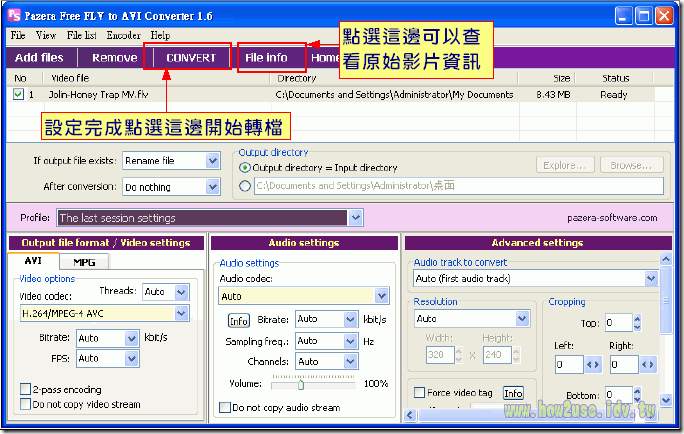Click the Info button beside Force video tag

click(513, 393)
